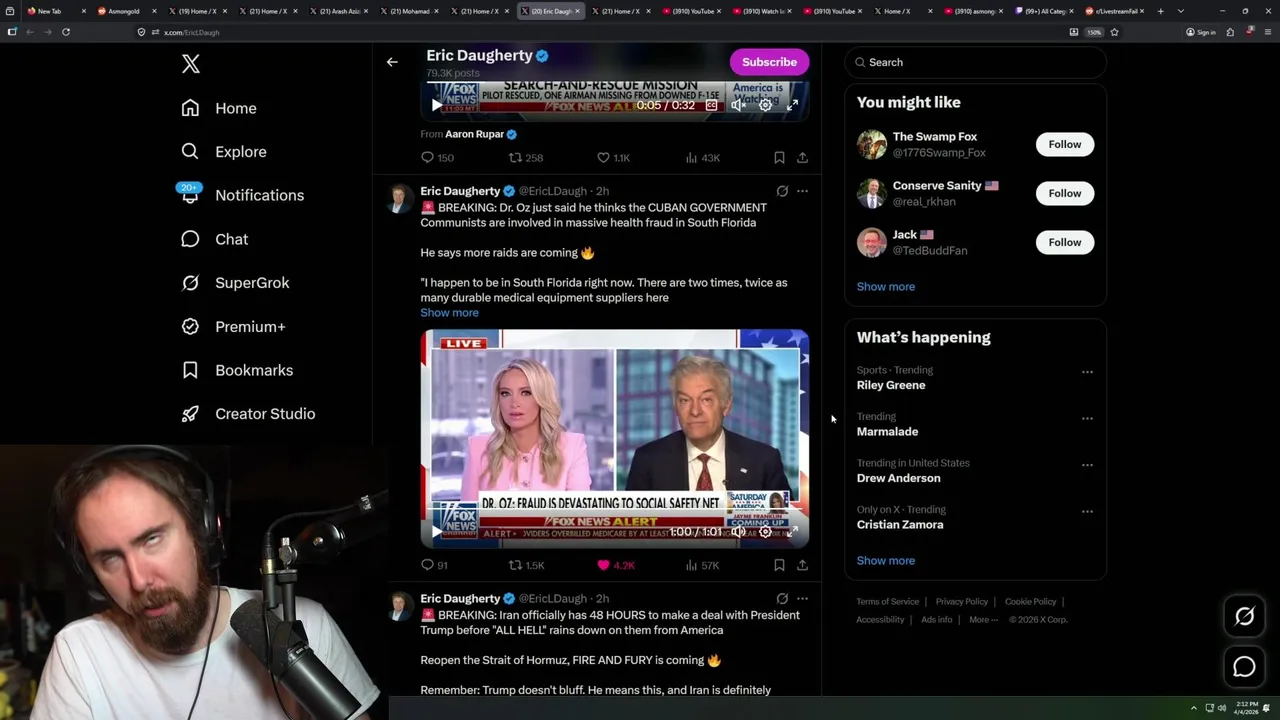
Task: Follow Conserve Sanity
Action: click(x=1064, y=193)
